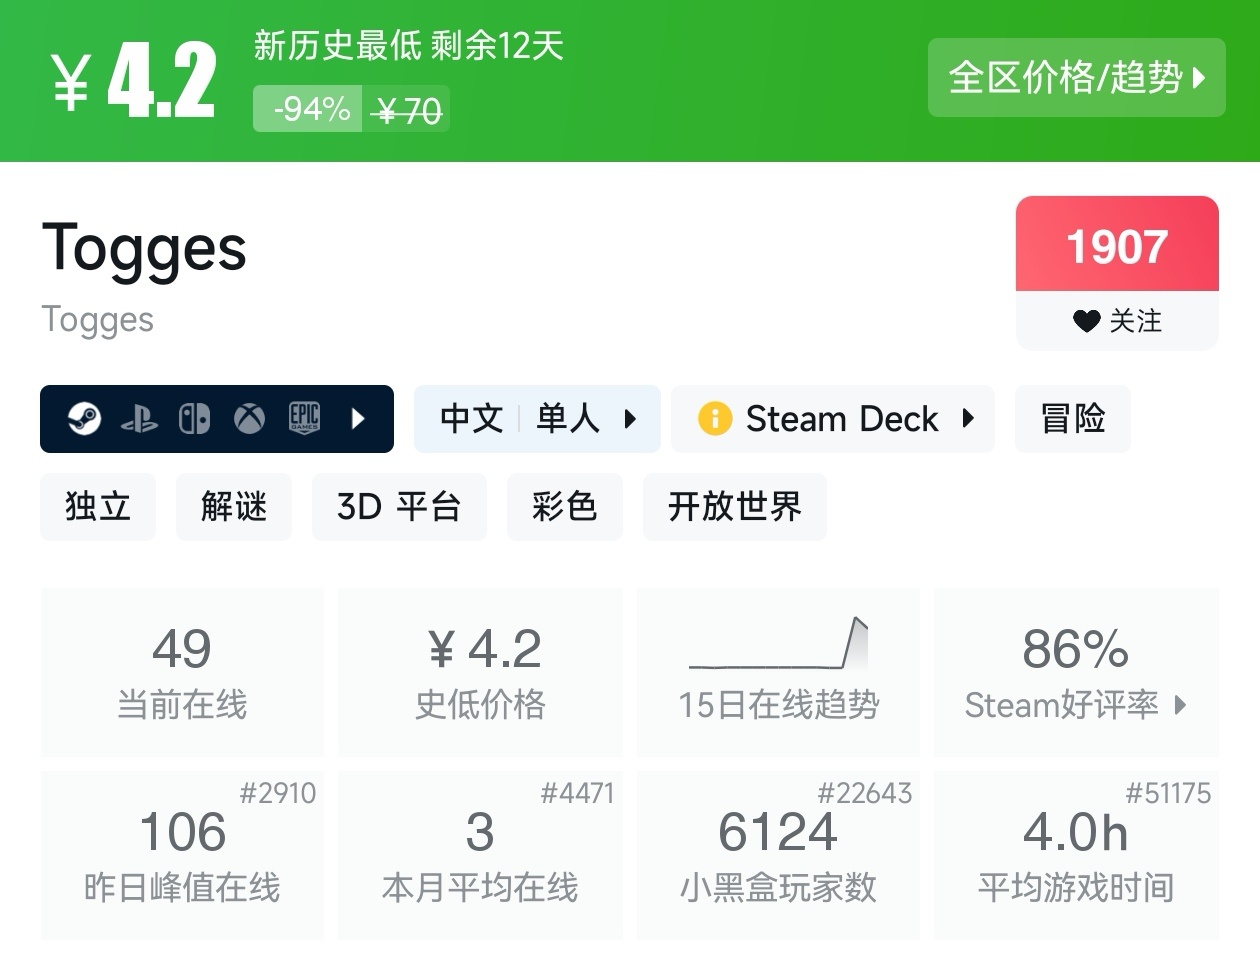Open the 3D 平台 tag
Image resolution: width=1260 pixels, height=957 pixels.
pyautogui.click(x=399, y=506)
